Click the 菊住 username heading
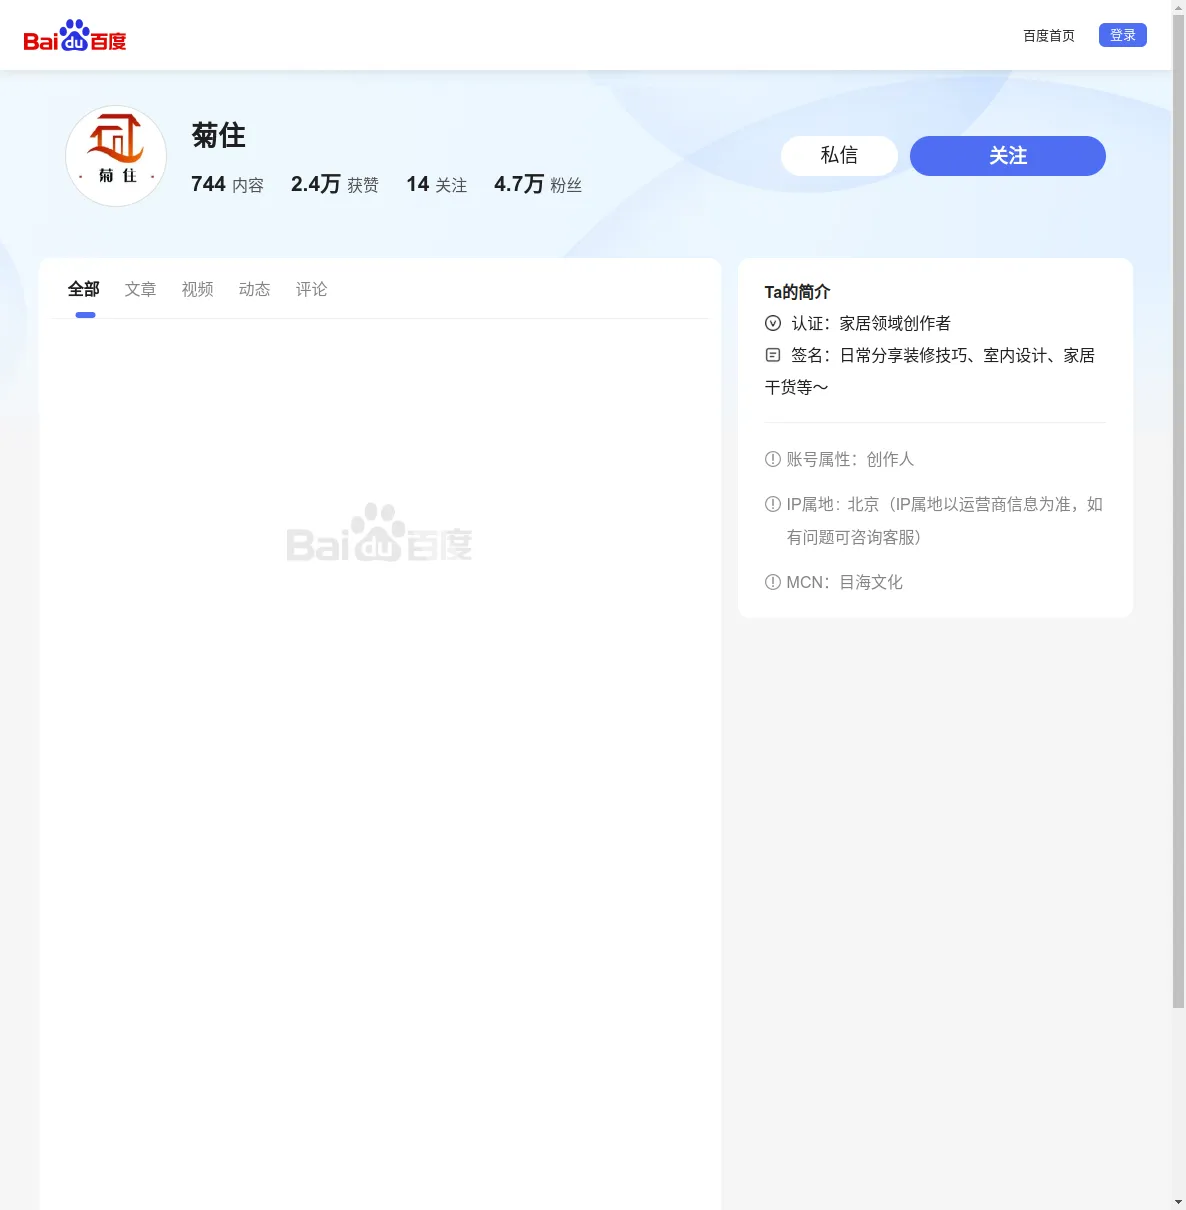Screen dimensions: 1186x1210 coord(219,135)
